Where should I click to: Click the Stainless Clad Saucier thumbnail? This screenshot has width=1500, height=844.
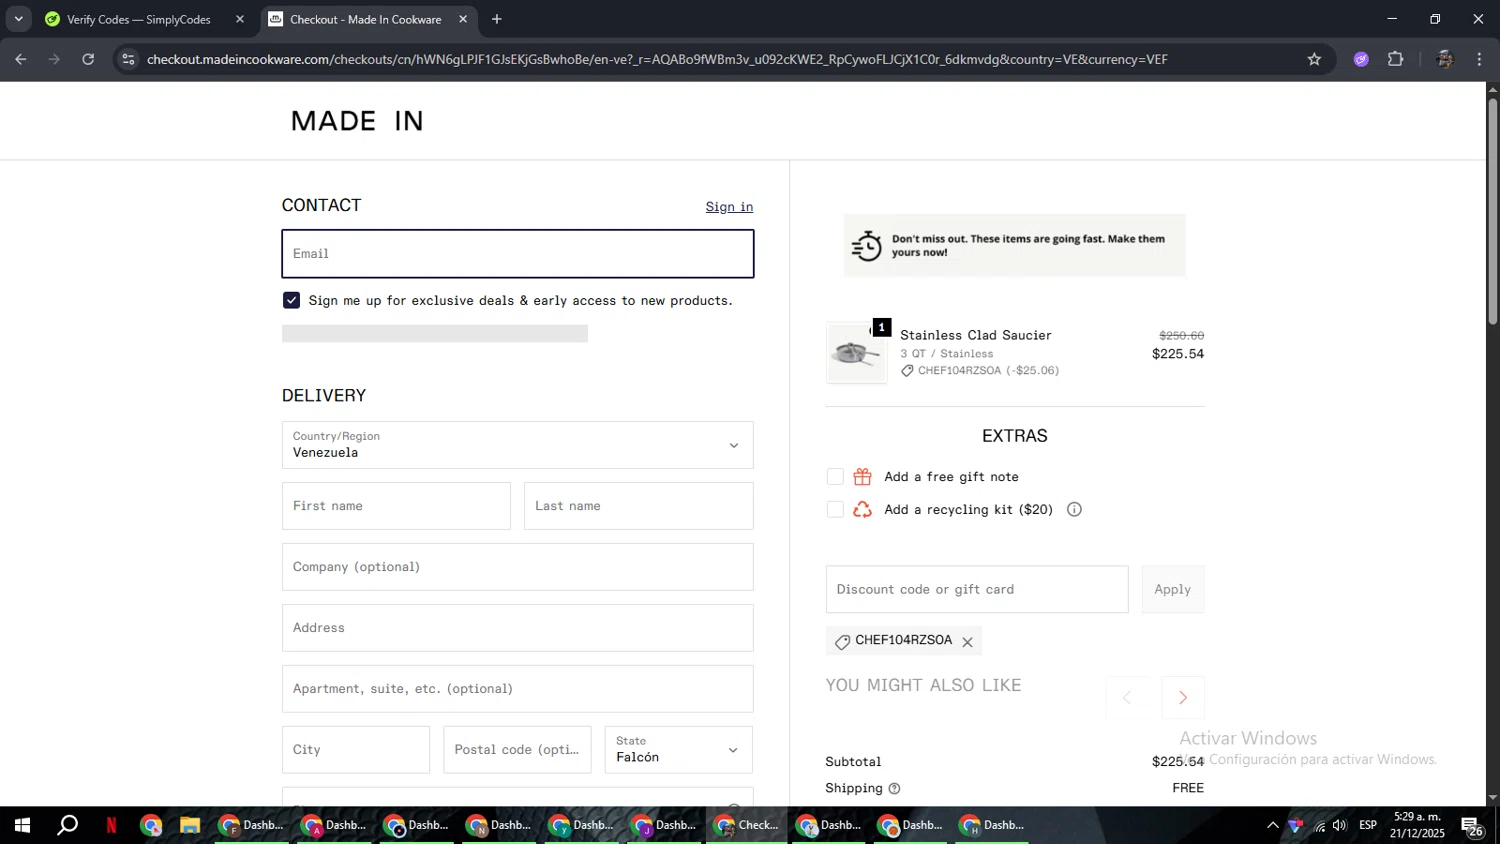[x=856, y=353]
